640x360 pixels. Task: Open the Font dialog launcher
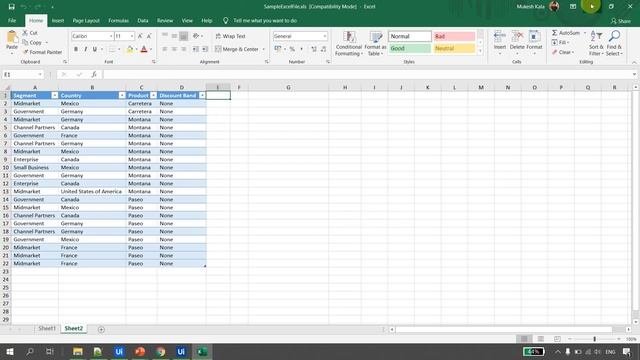point(153,62)
